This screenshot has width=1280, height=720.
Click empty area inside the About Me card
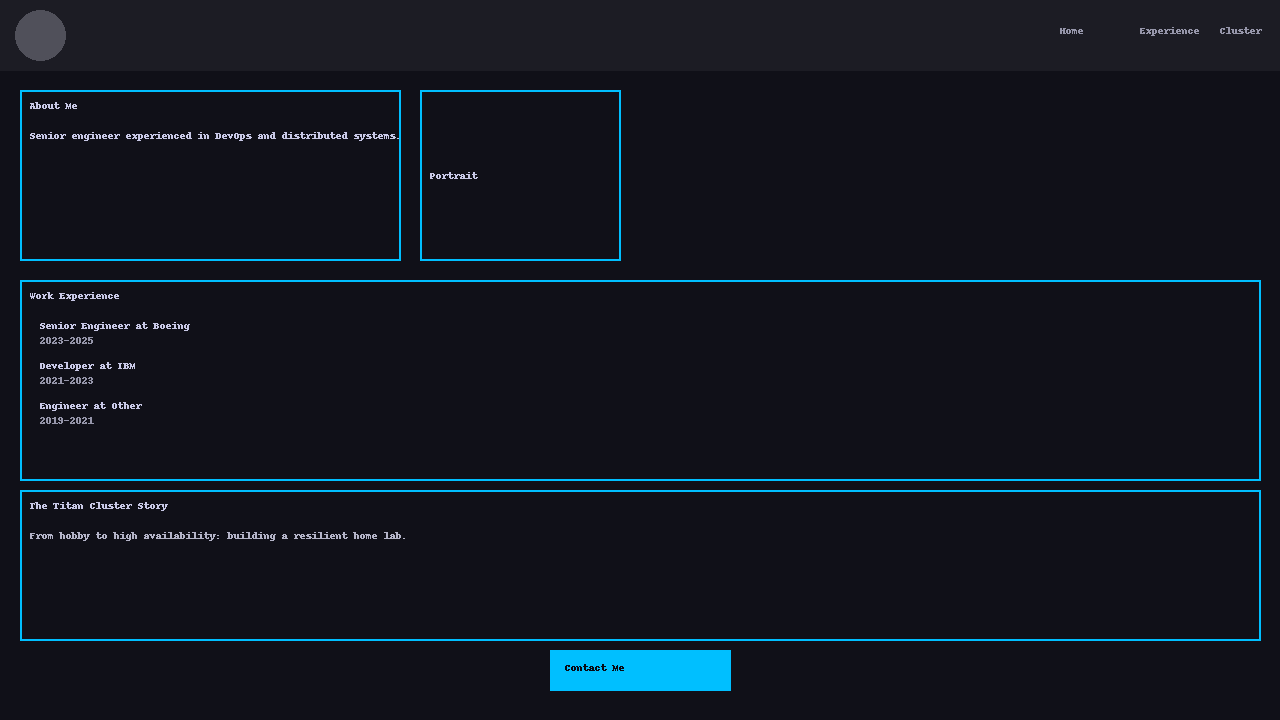[210, 210]
